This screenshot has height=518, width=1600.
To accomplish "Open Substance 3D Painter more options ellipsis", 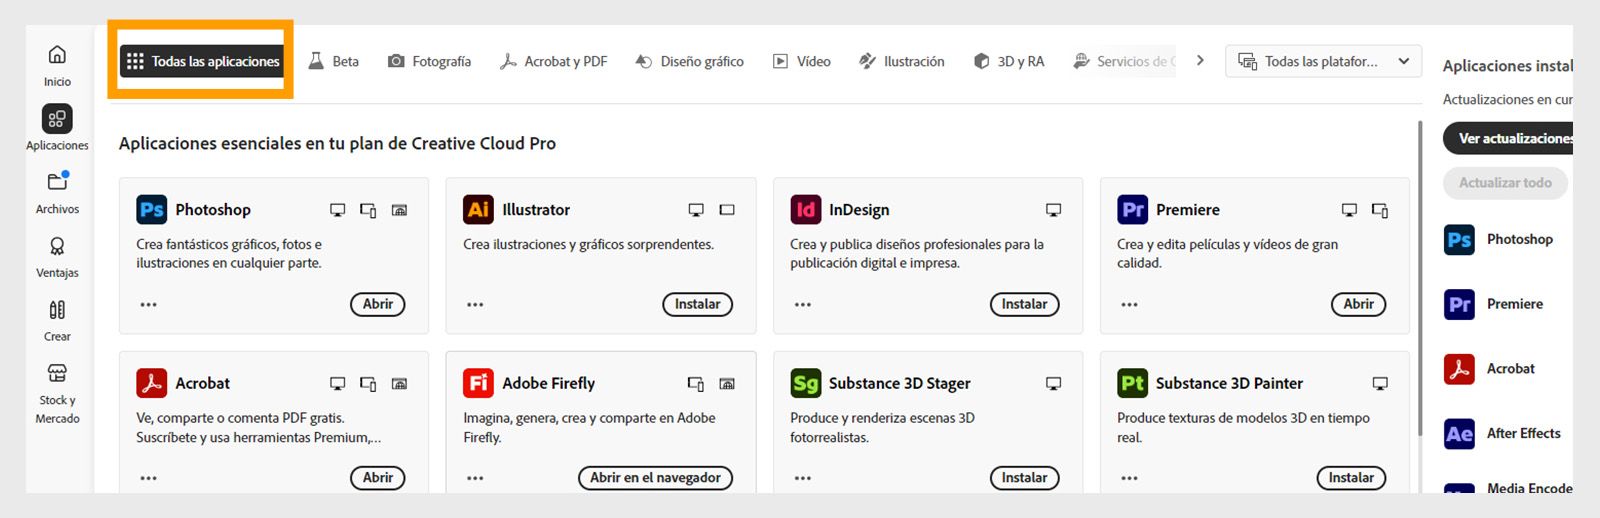I will point(1129,478).
